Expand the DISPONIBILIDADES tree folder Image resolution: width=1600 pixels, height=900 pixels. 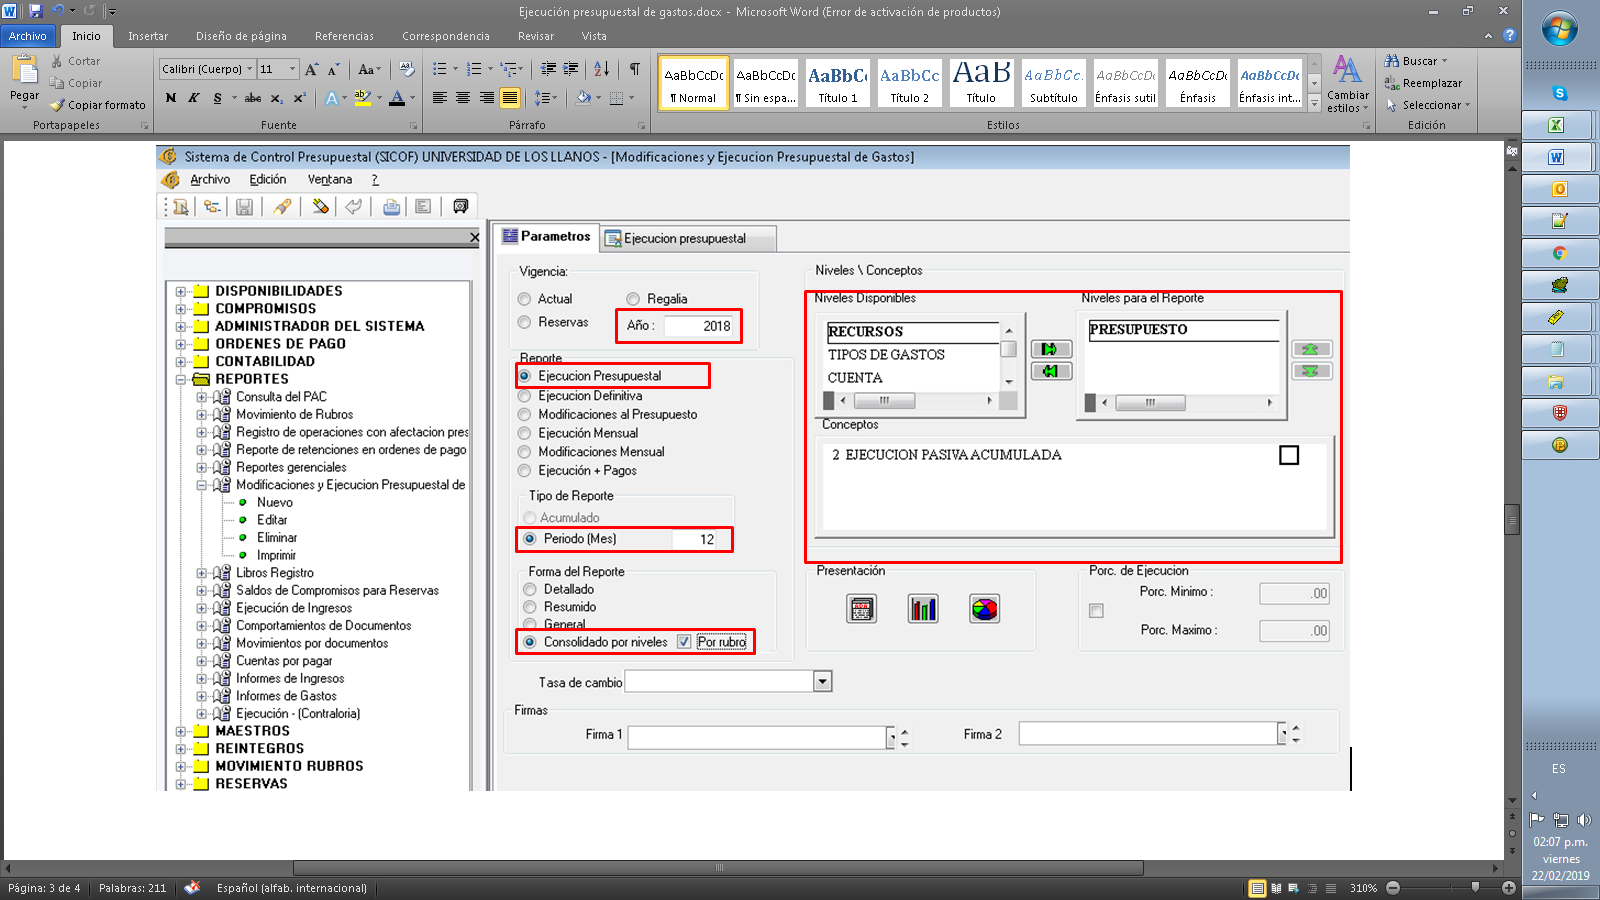point(181,292)
